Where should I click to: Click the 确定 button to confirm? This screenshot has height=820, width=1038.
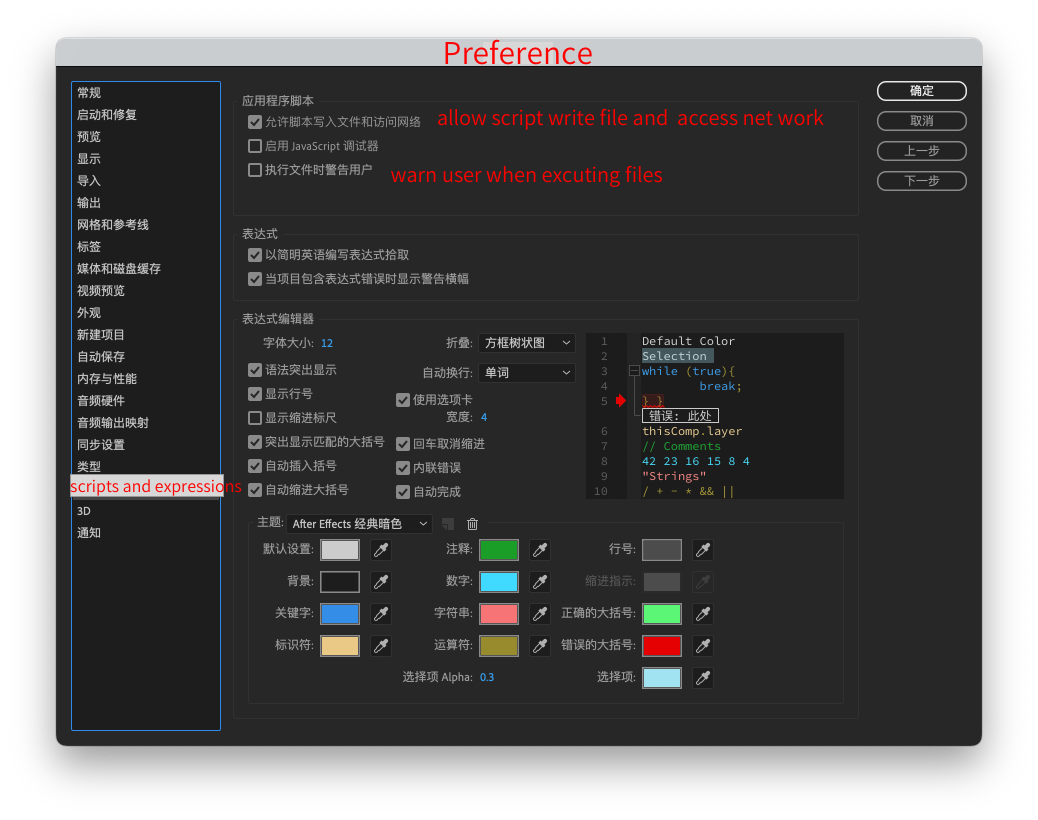click(x=921, y=90)
